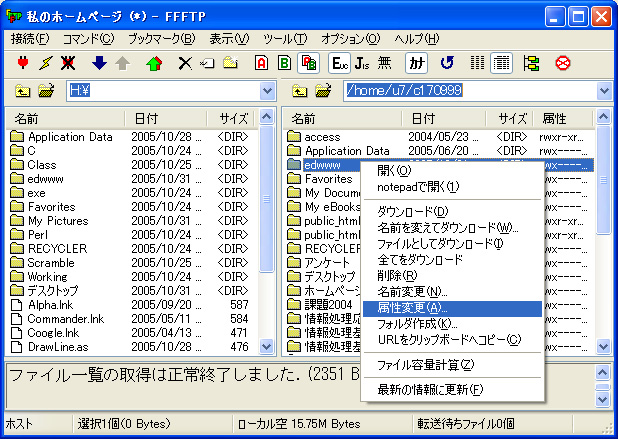Choose URLをクリップボードへコピー(C) entry

click(452, 340)
